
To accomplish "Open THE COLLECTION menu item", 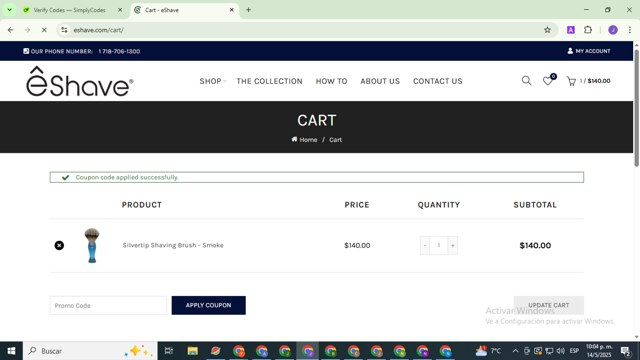I will (269, 81).
